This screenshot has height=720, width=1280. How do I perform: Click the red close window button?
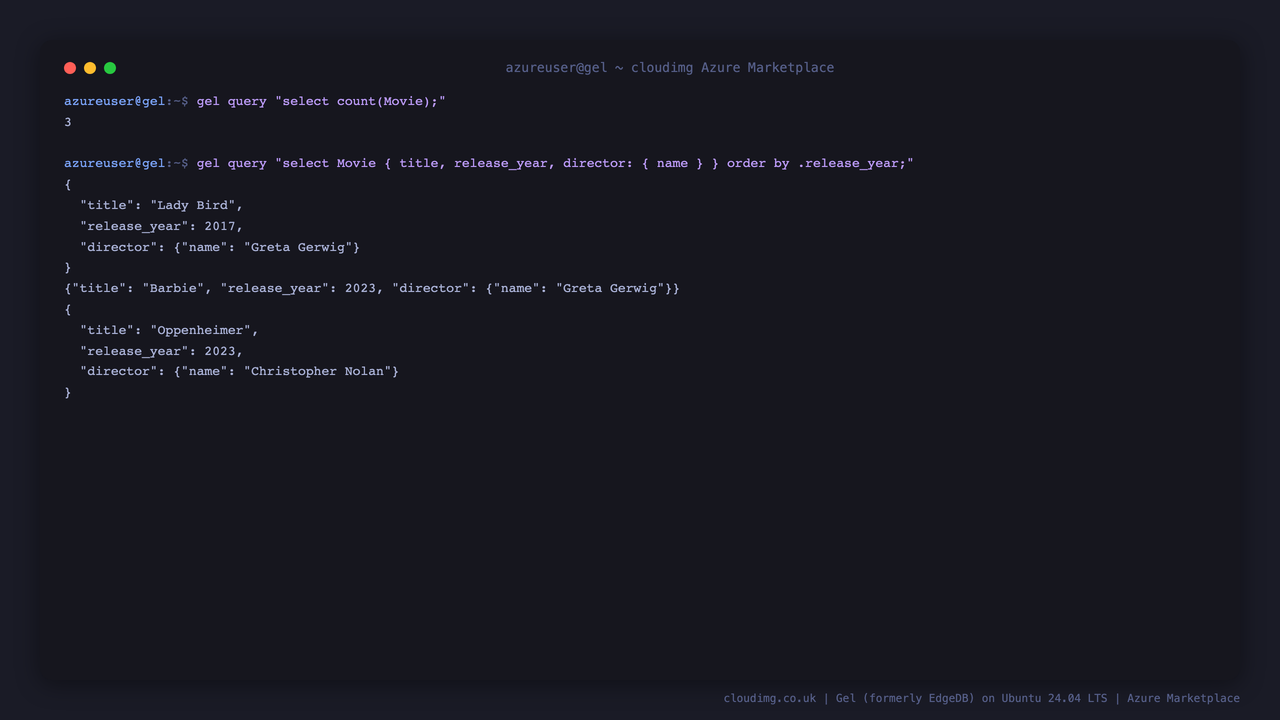coord(70,68)
